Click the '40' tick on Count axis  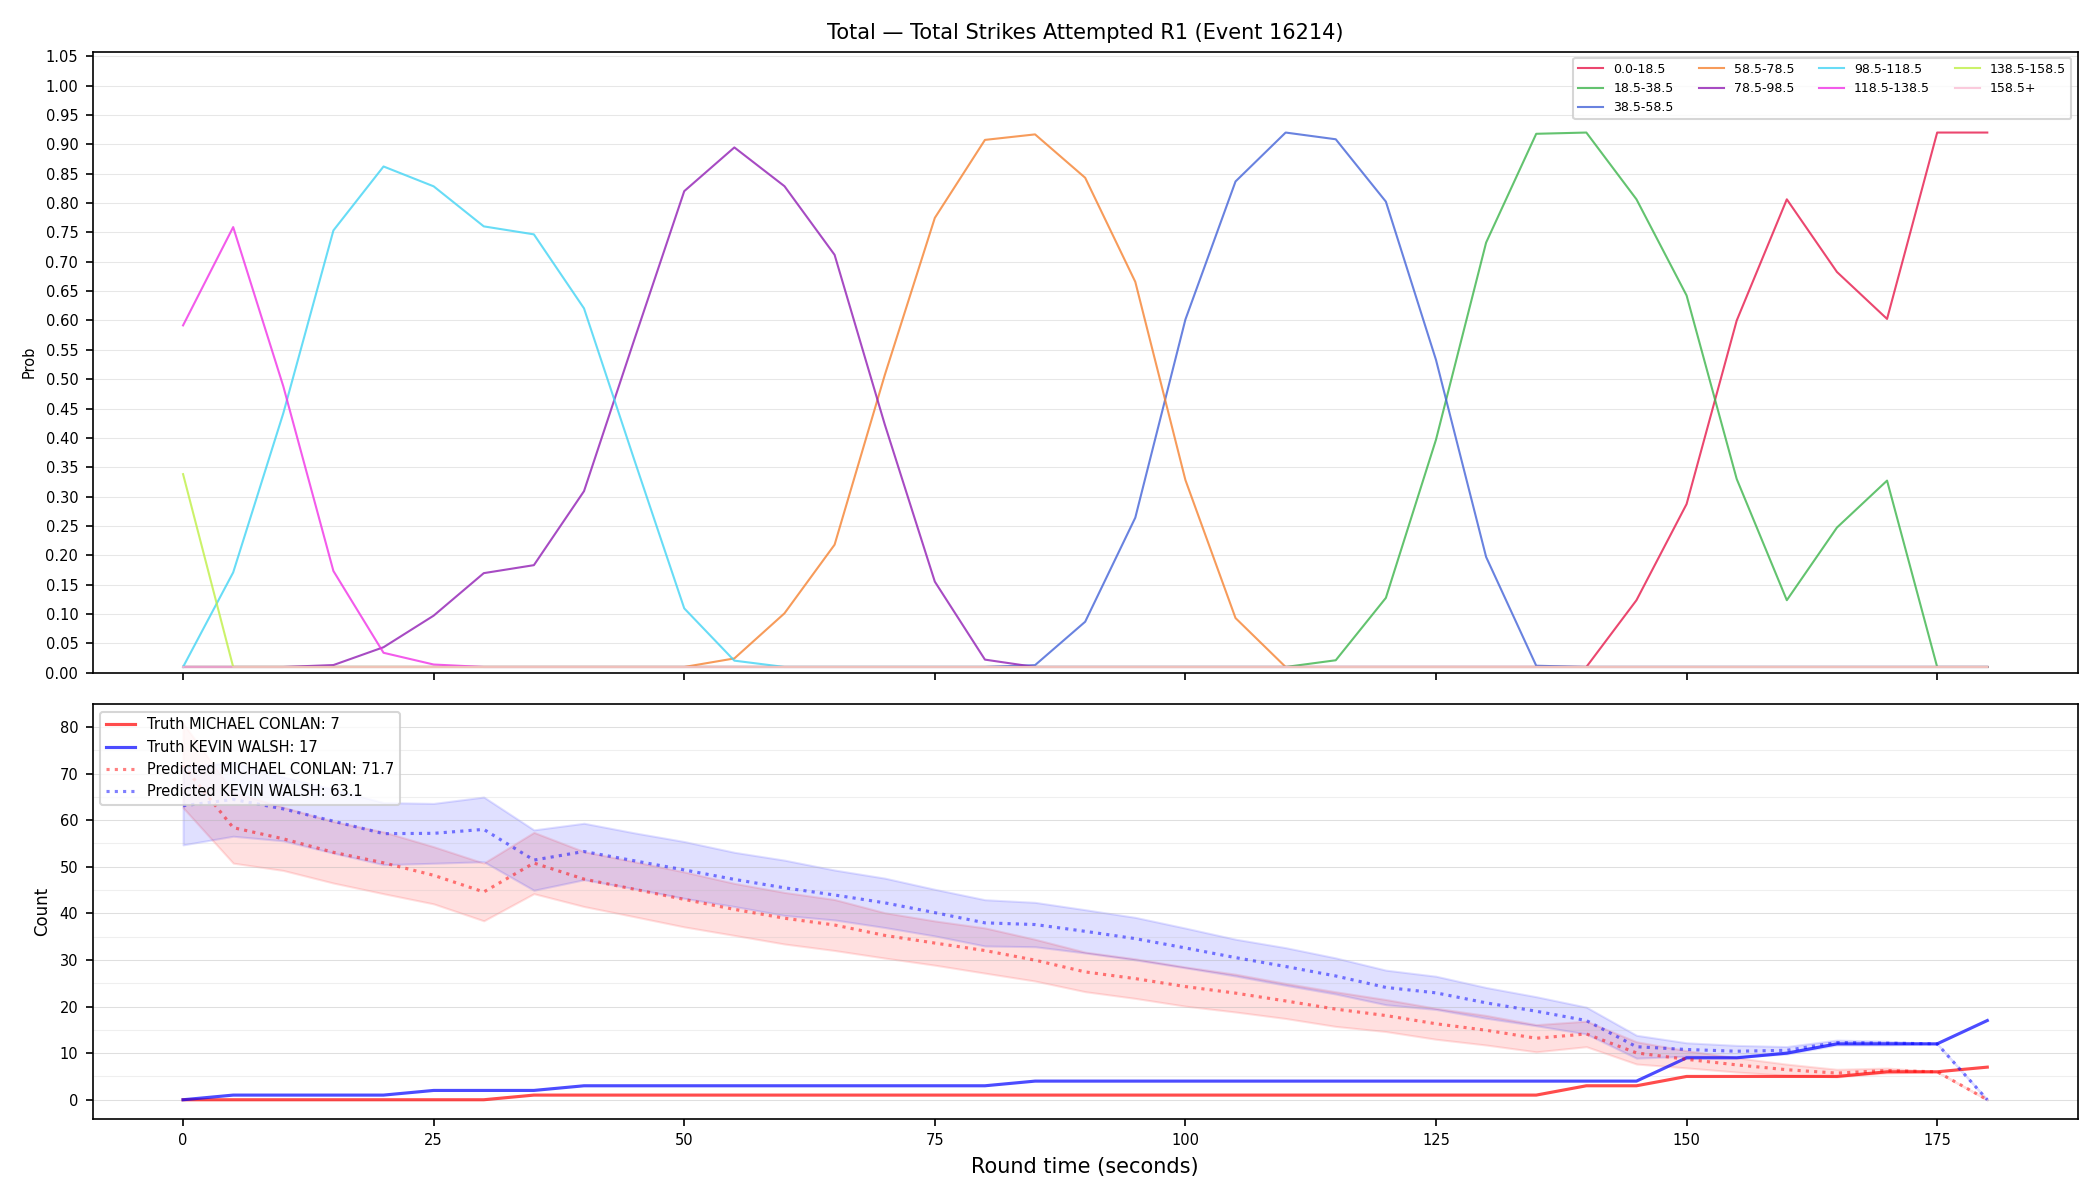pos(69,914)
